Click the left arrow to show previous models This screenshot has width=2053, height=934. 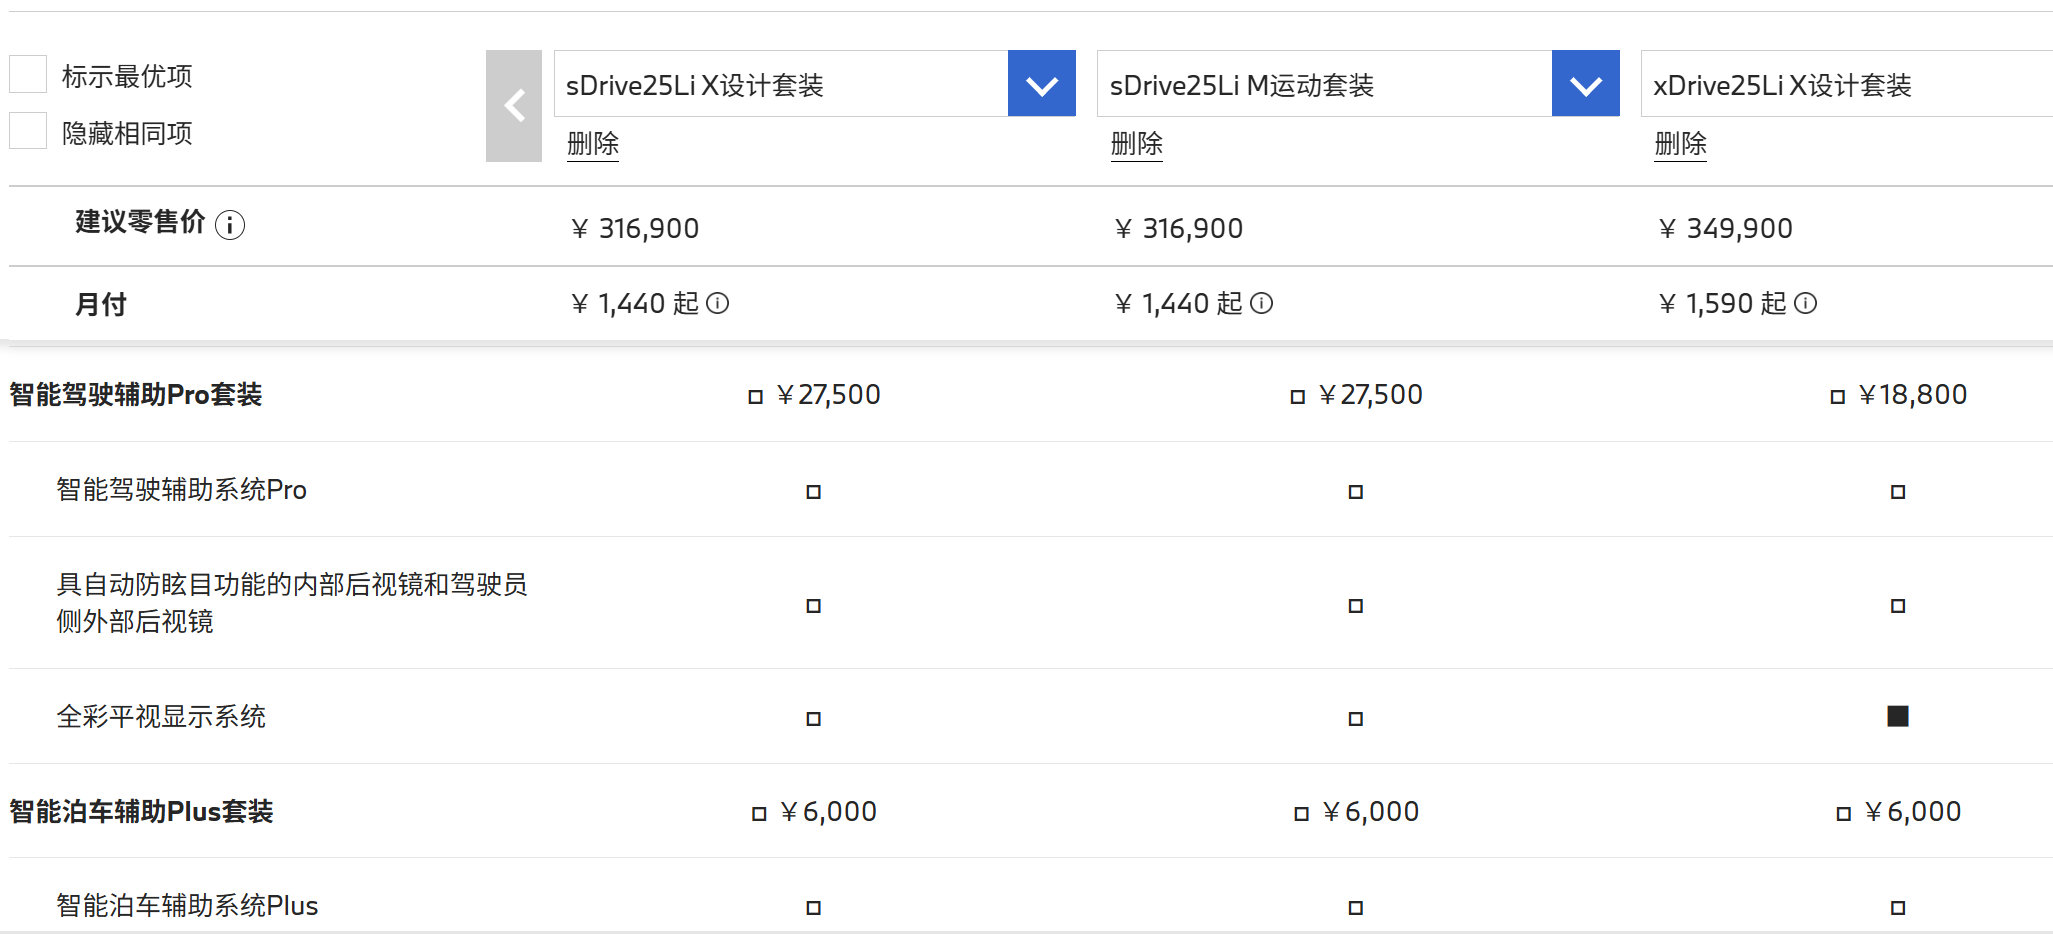pos(514,106)
